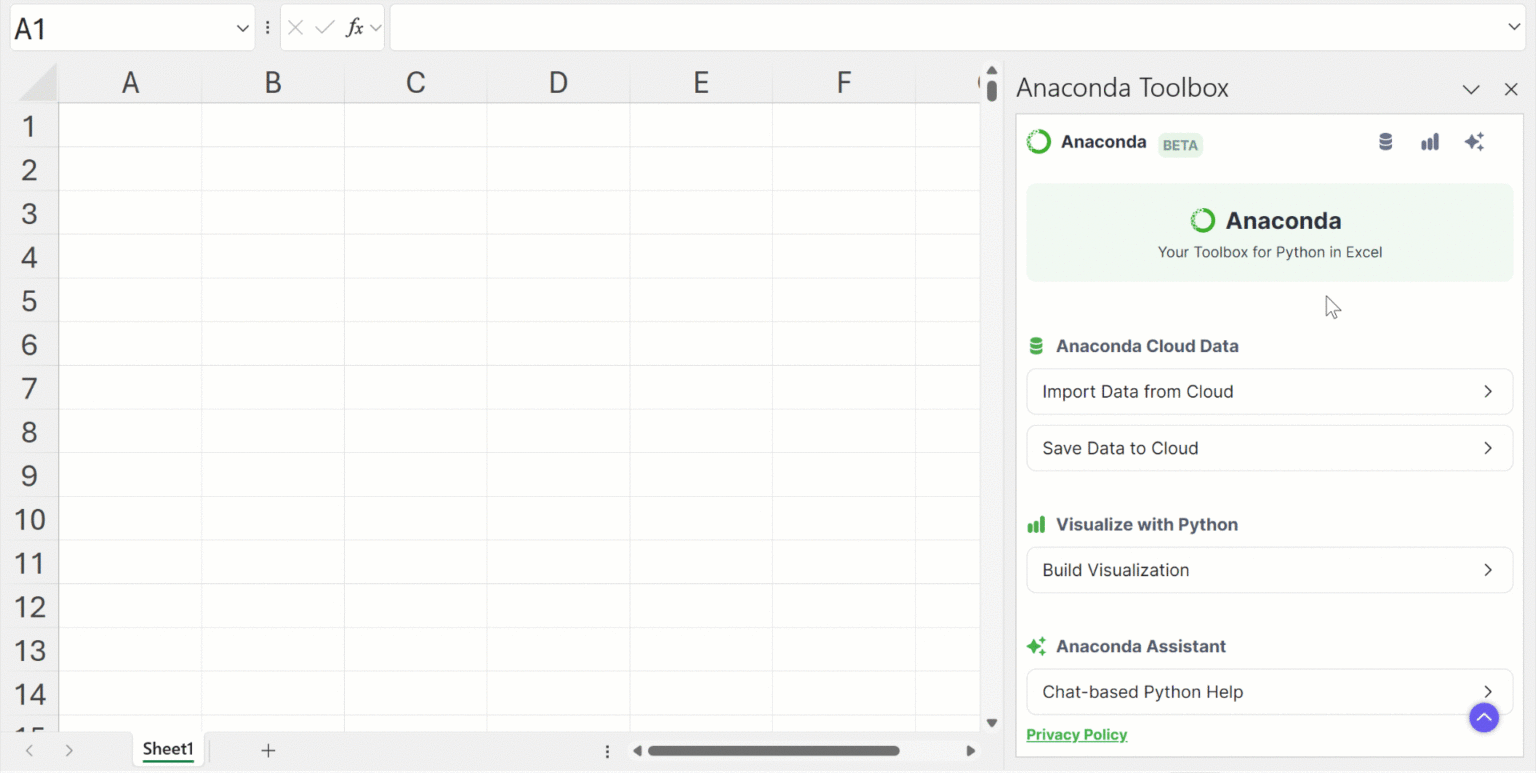Confirm formula entry with the checkmark icon

point(324,28)
